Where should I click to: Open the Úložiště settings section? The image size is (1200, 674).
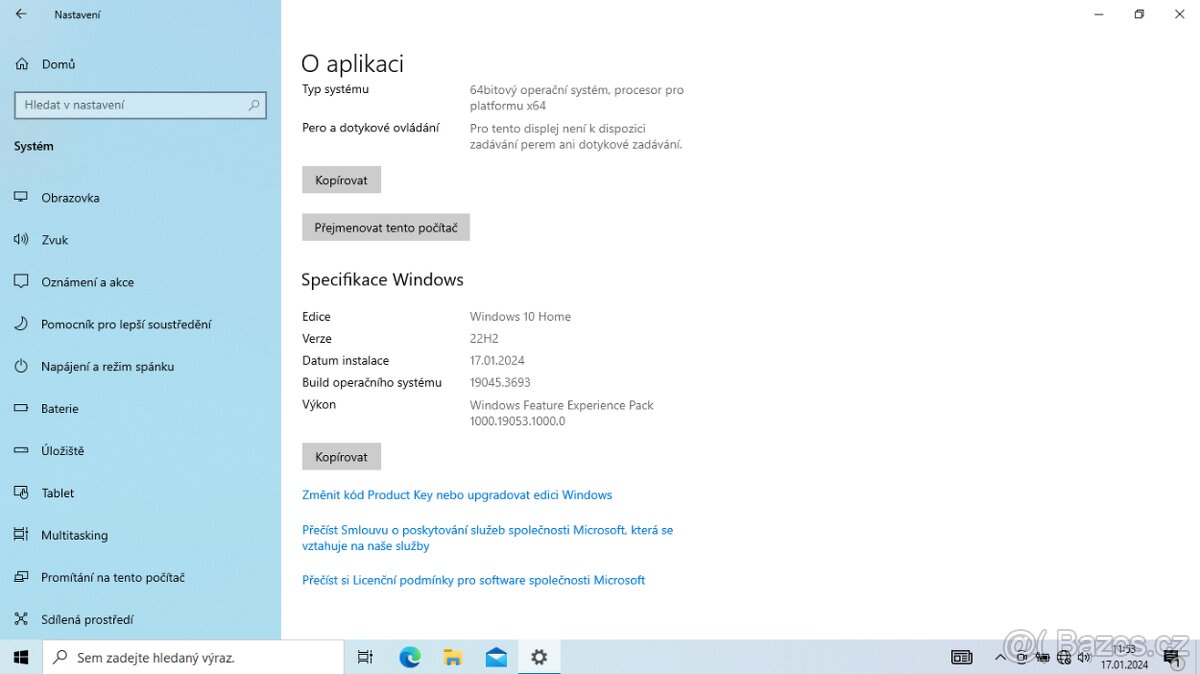[x=62, y=451]
